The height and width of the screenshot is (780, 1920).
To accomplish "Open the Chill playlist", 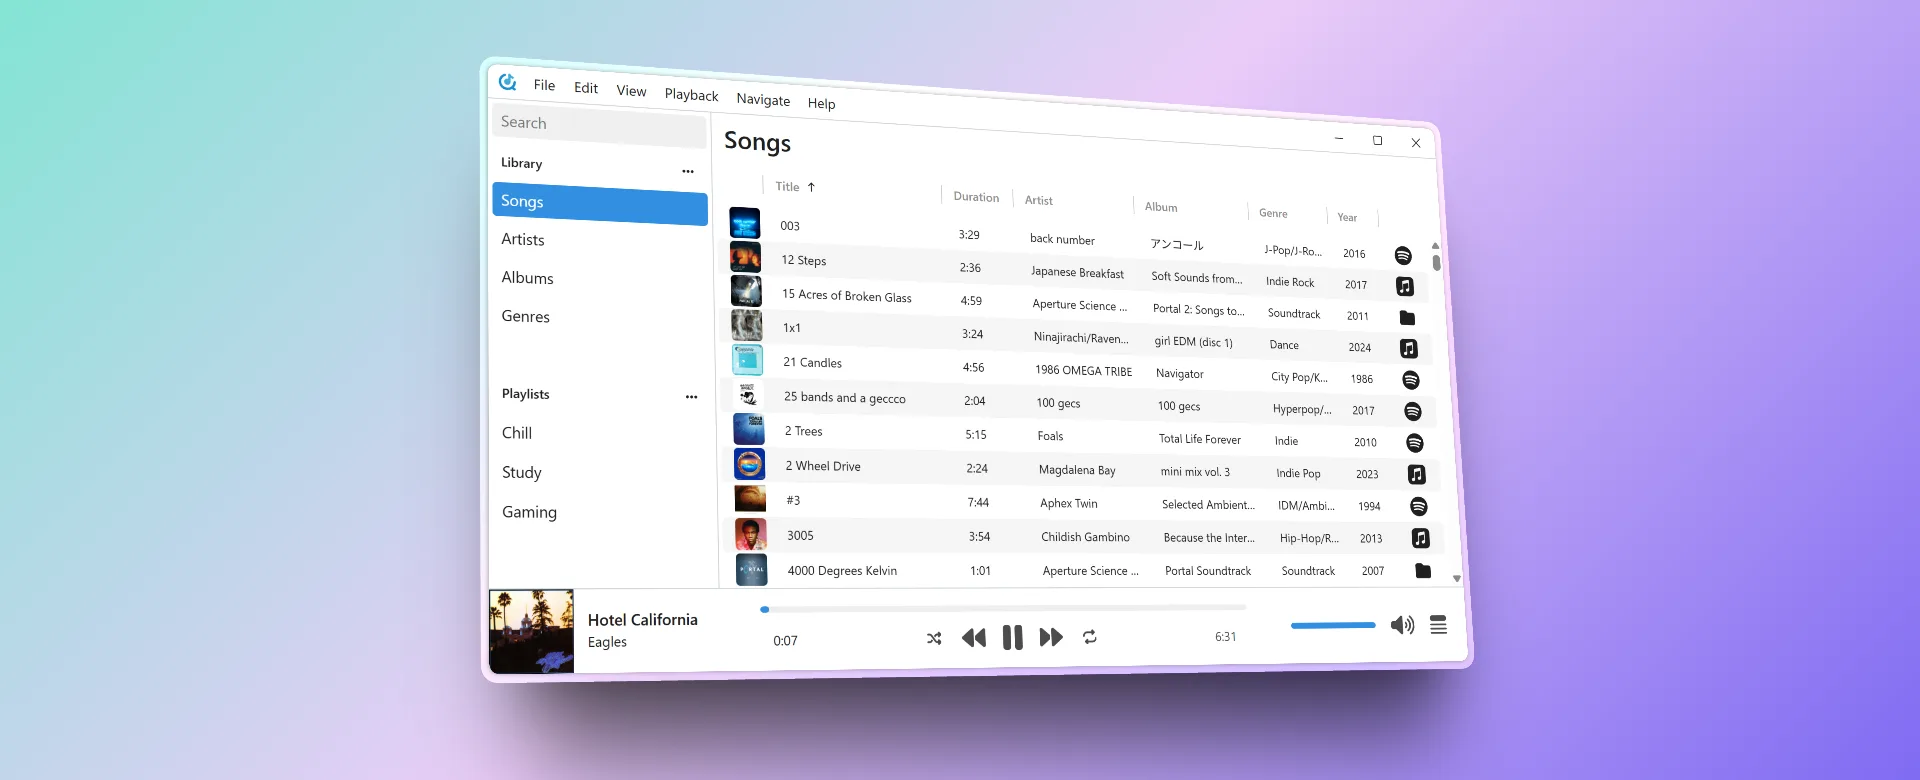I will [x=517, y=433].
